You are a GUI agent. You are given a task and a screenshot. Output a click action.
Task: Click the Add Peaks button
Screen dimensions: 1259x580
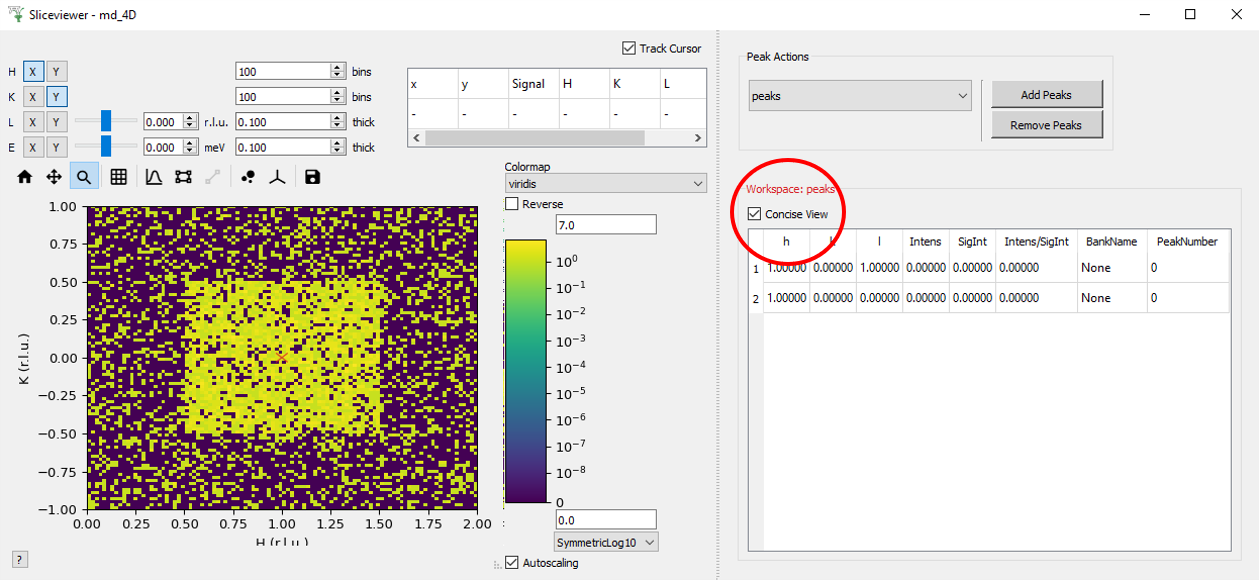pos(1046,95)
